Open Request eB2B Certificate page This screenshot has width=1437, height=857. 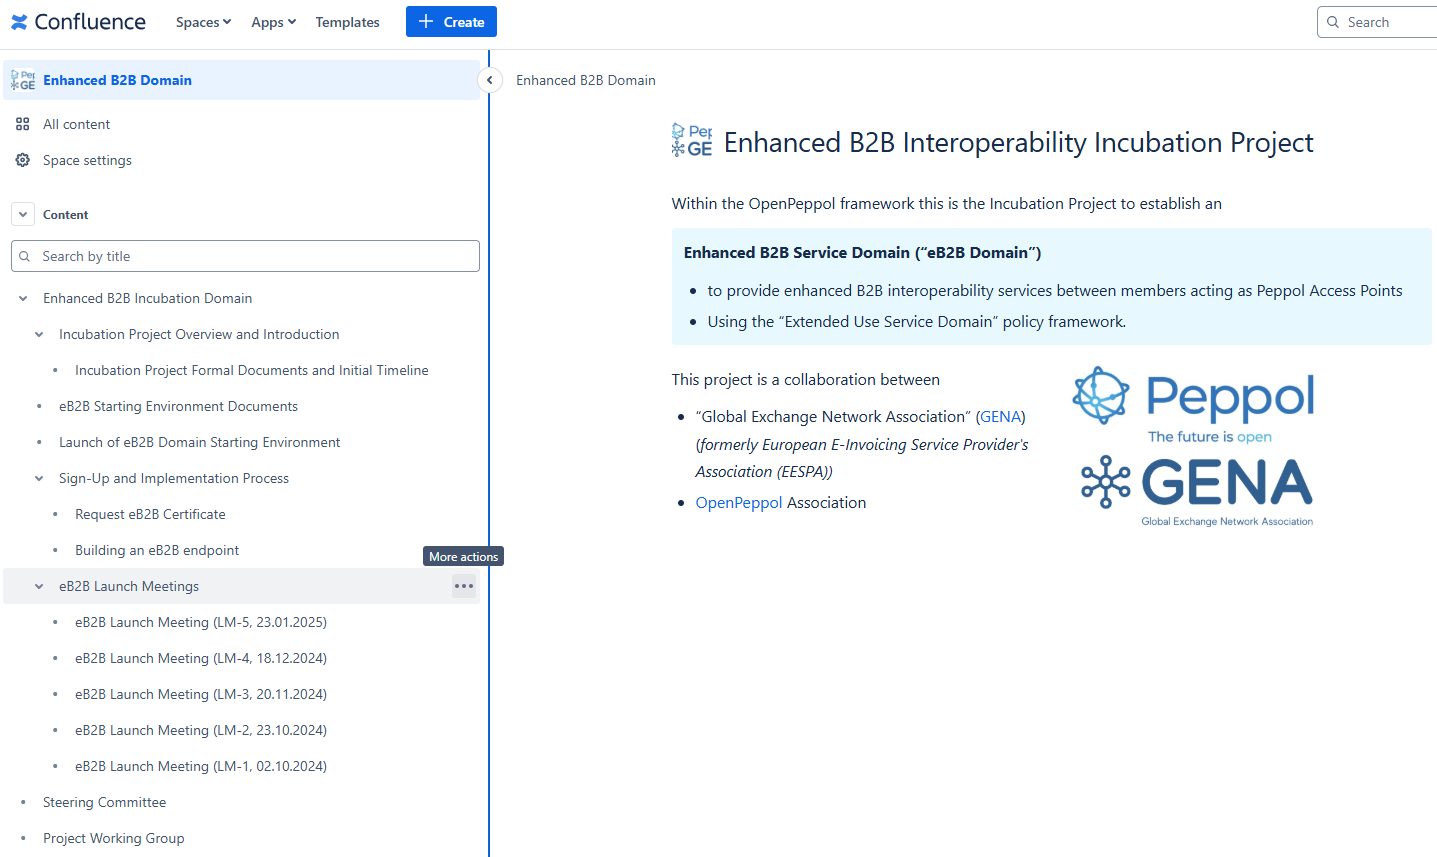[x=150, y=514]
